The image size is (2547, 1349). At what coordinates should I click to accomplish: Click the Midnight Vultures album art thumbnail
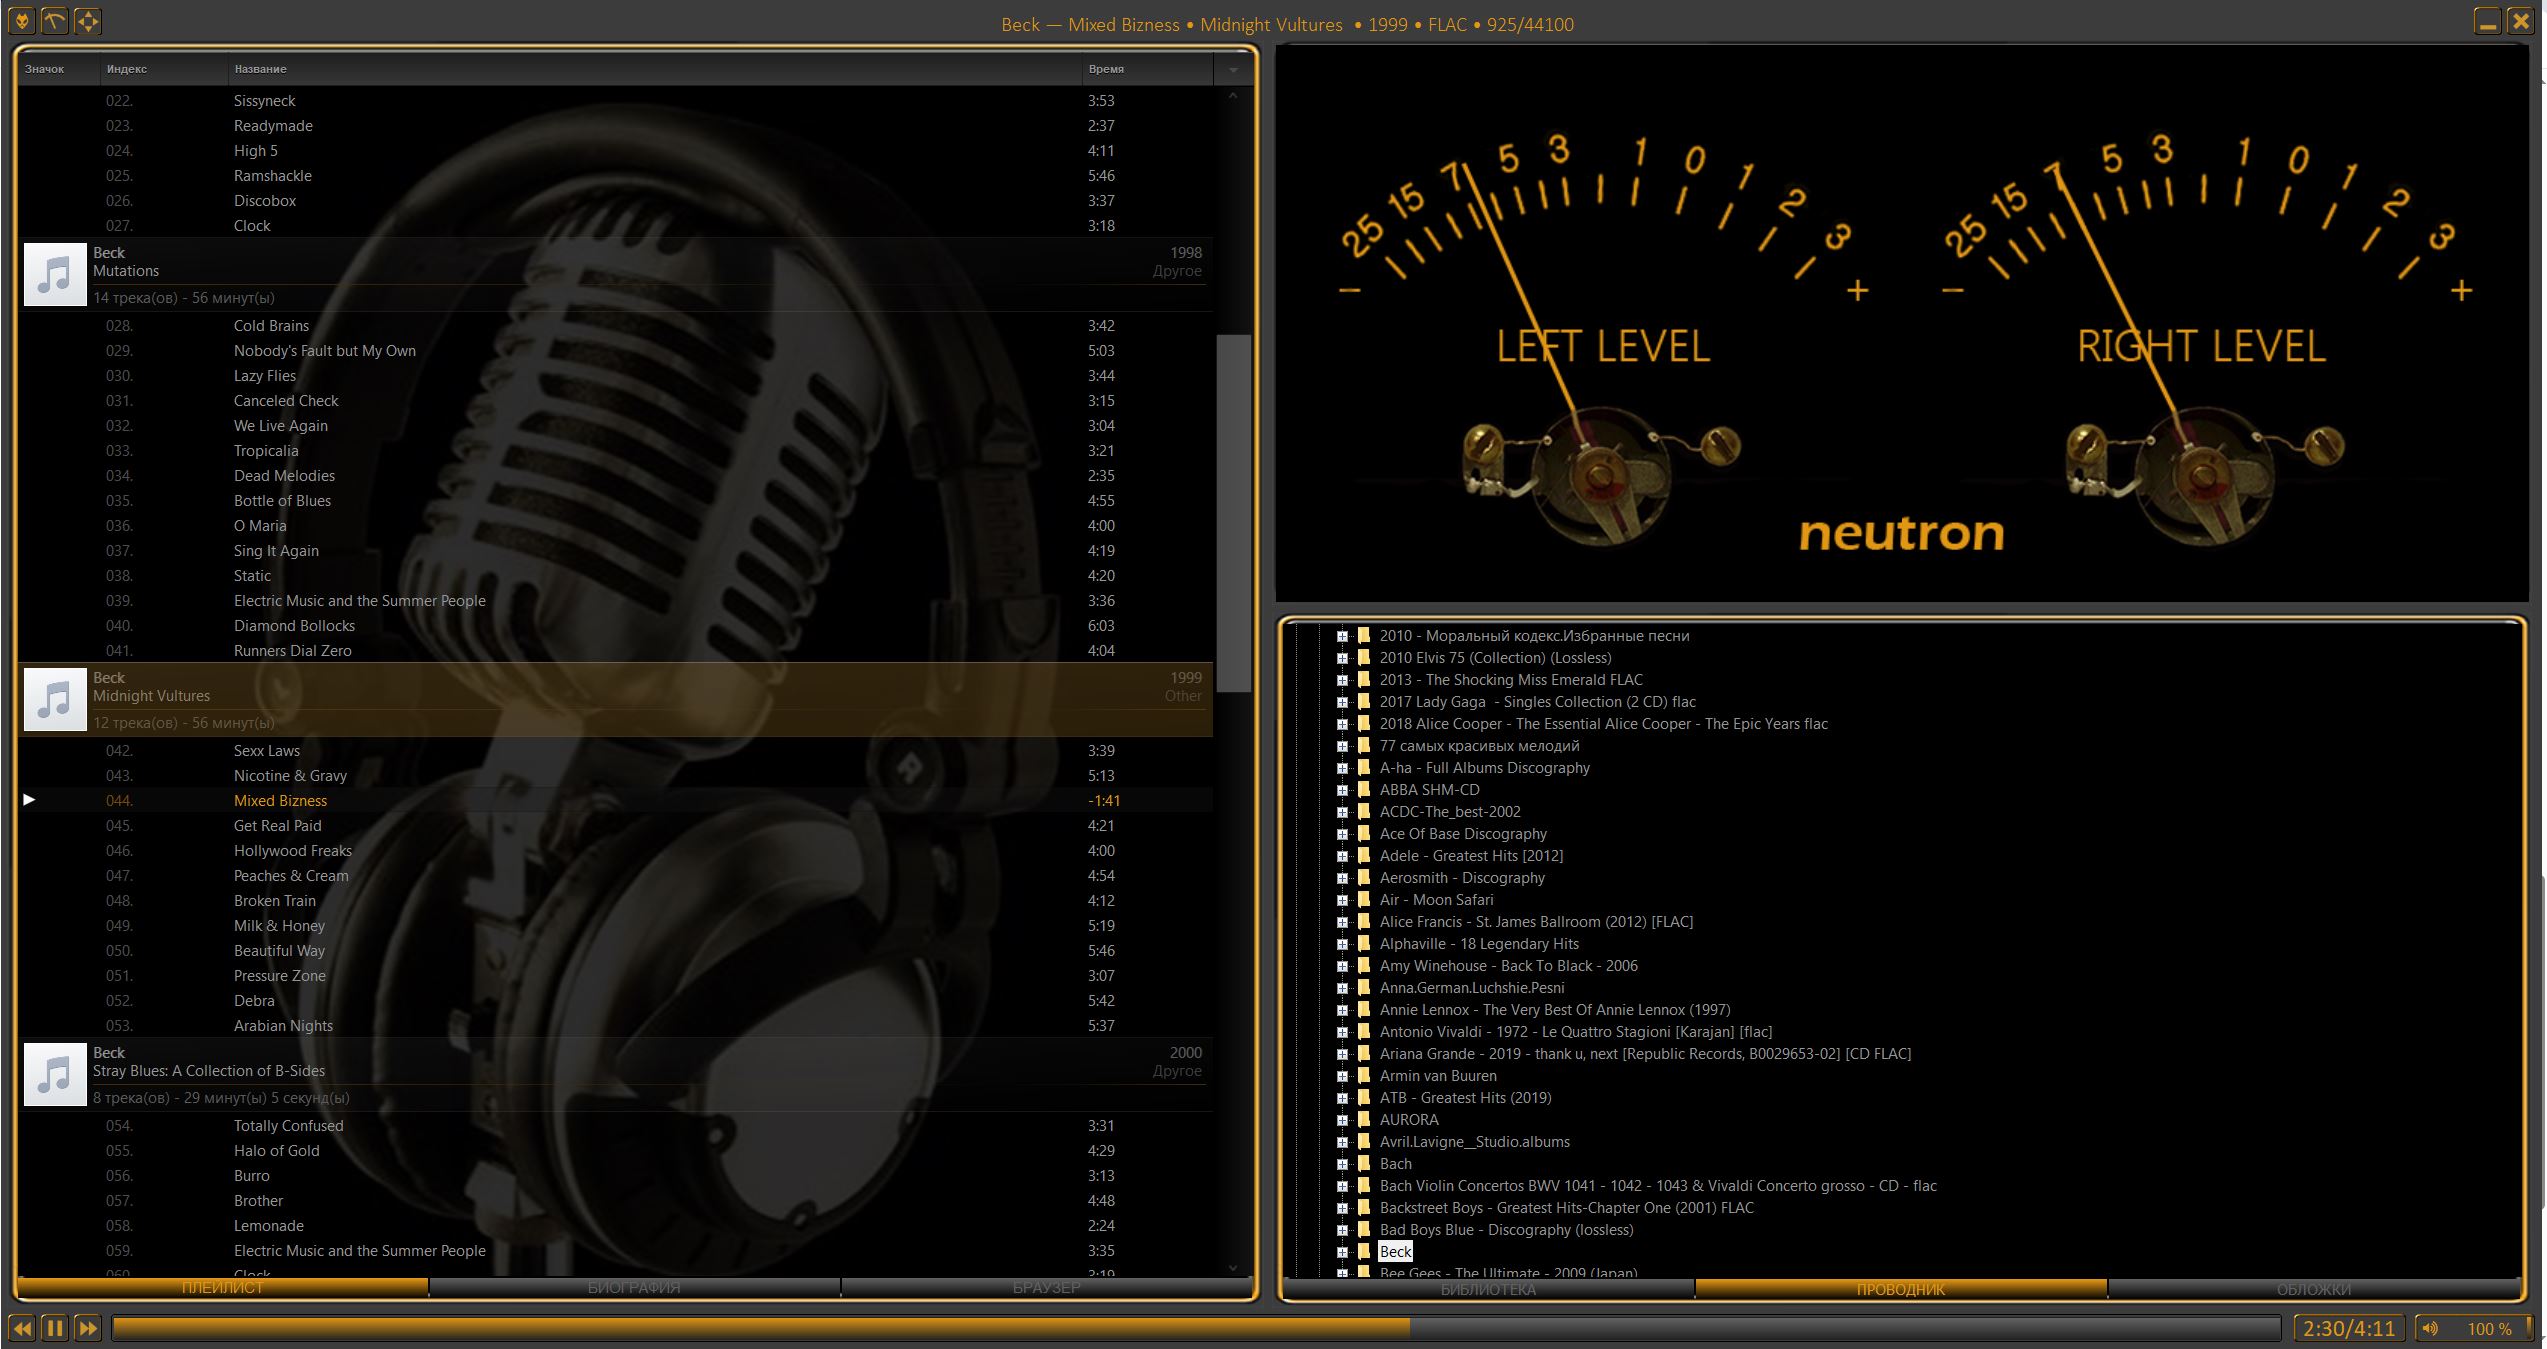point(55,699)
